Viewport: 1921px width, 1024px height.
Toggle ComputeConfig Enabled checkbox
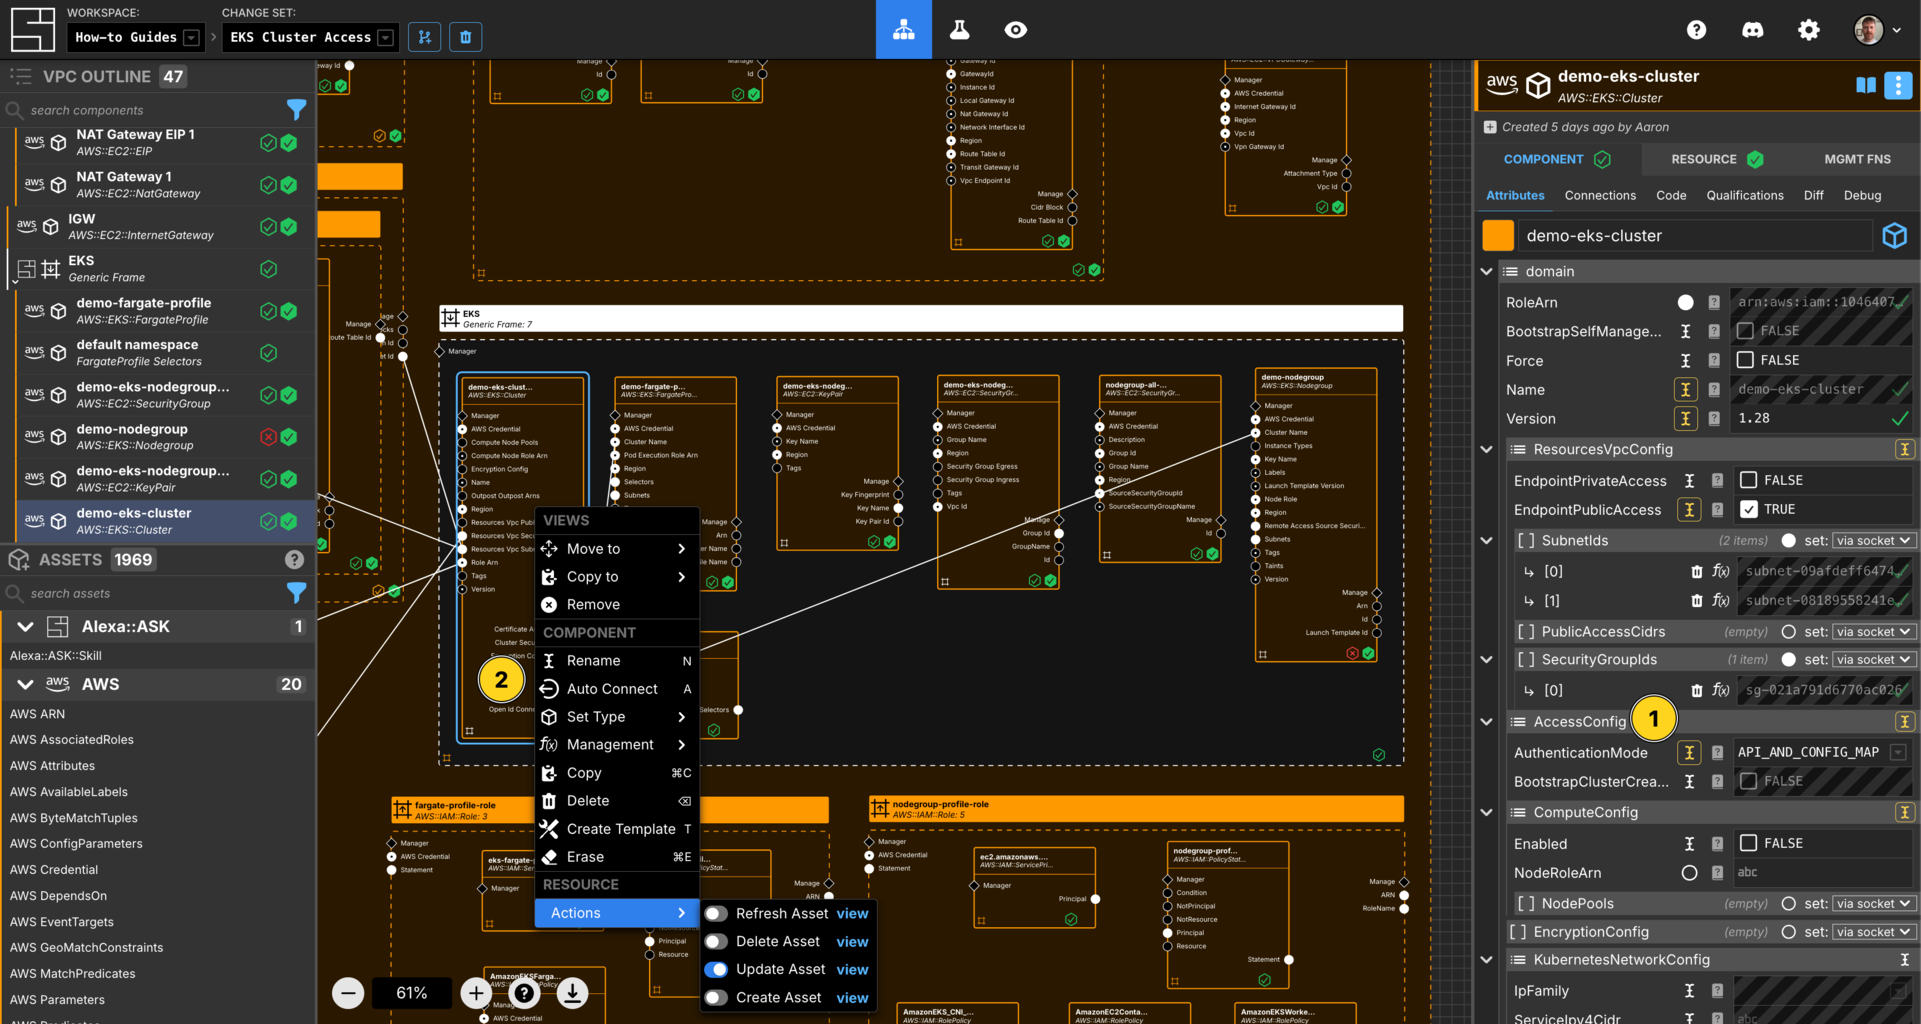point(1748,843)
